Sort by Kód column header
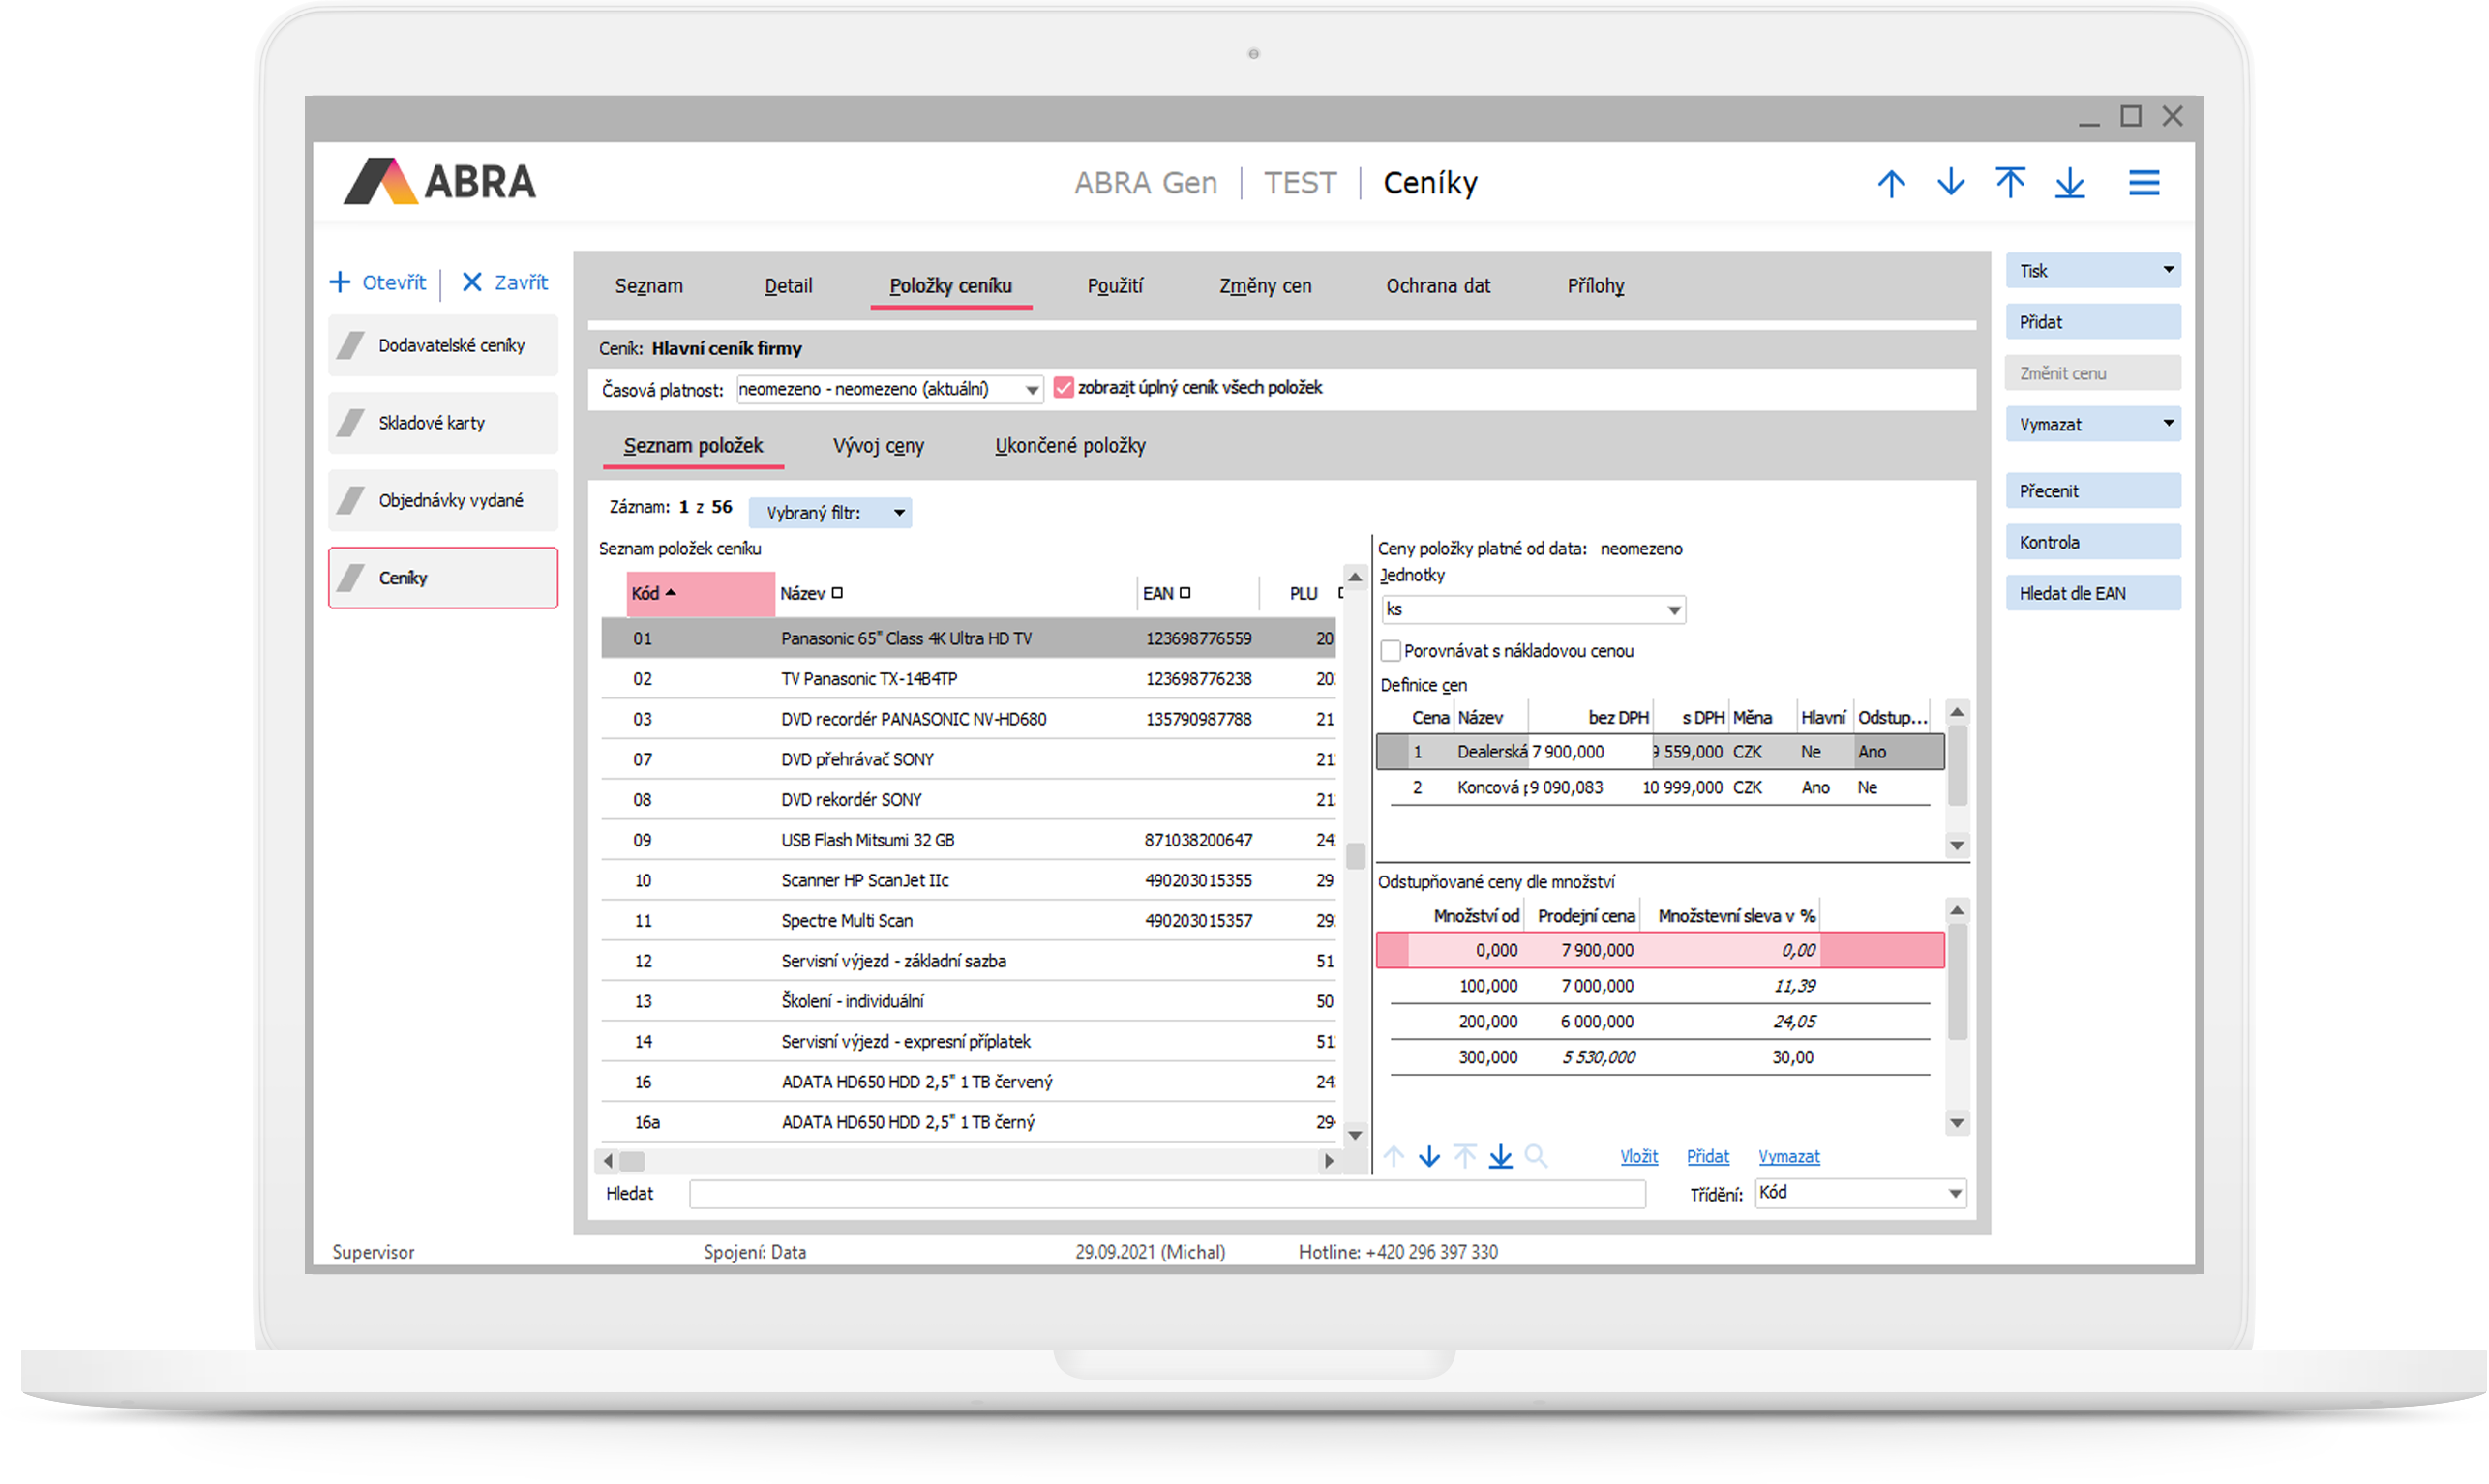The image size is (2489, 1484). coord(700,593)
